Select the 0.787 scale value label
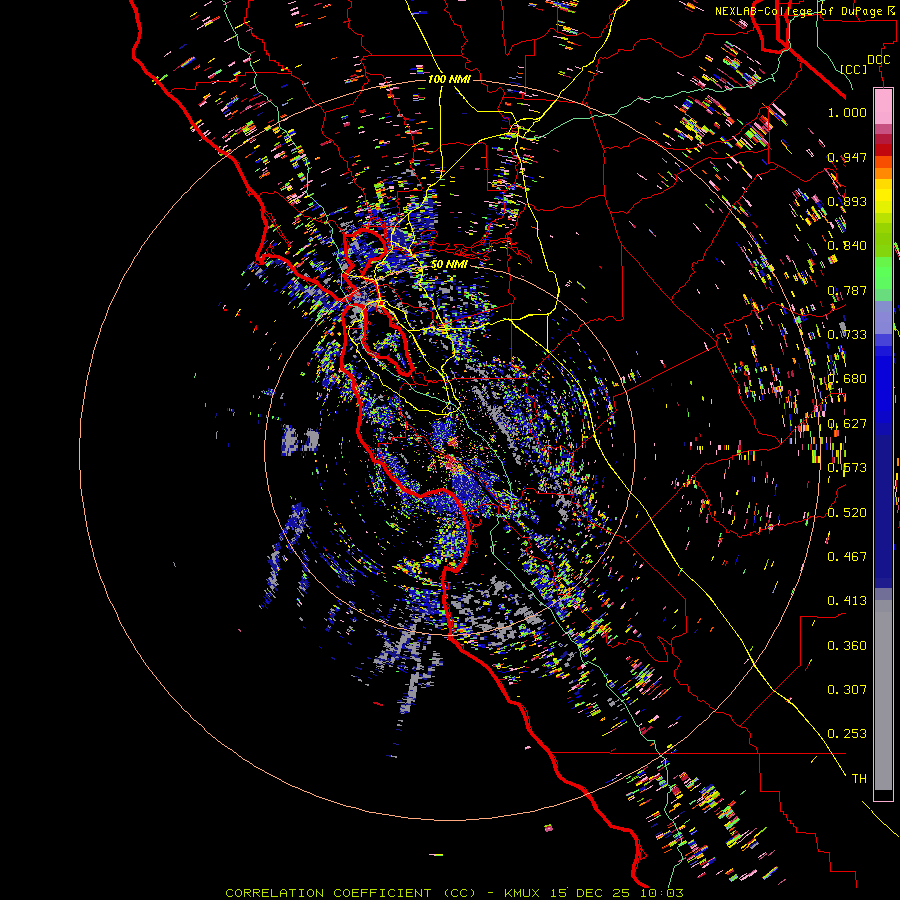Image resolution: width=900 pixels, height=900 pixels. [847, 290]
